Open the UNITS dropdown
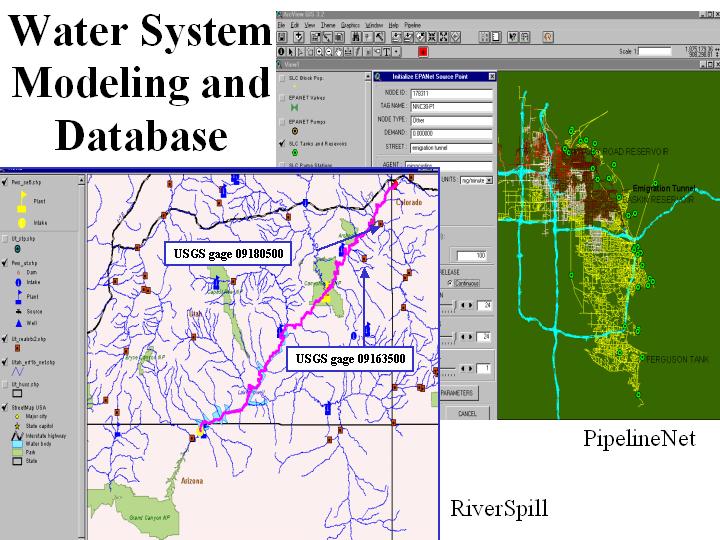The width and height of the screenshot is (720, 540). (x=489, y=180)
